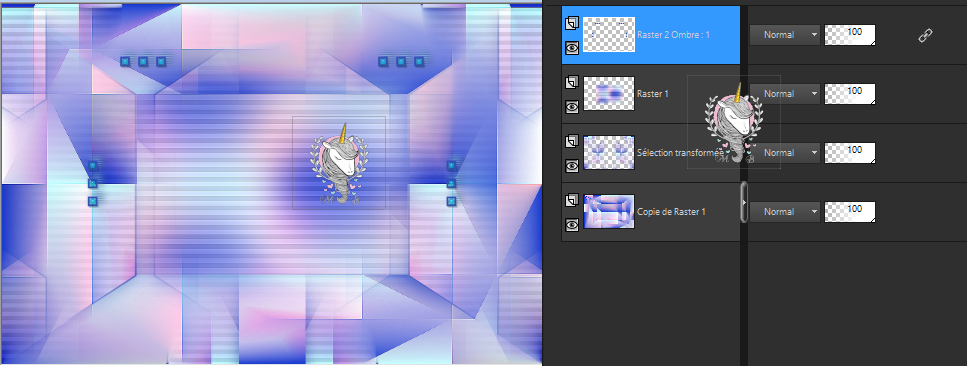This screenshot has width=967, height=366.
Task: Click opacity slider of Raster 2 Ombre layer
Action: point(850,35)
